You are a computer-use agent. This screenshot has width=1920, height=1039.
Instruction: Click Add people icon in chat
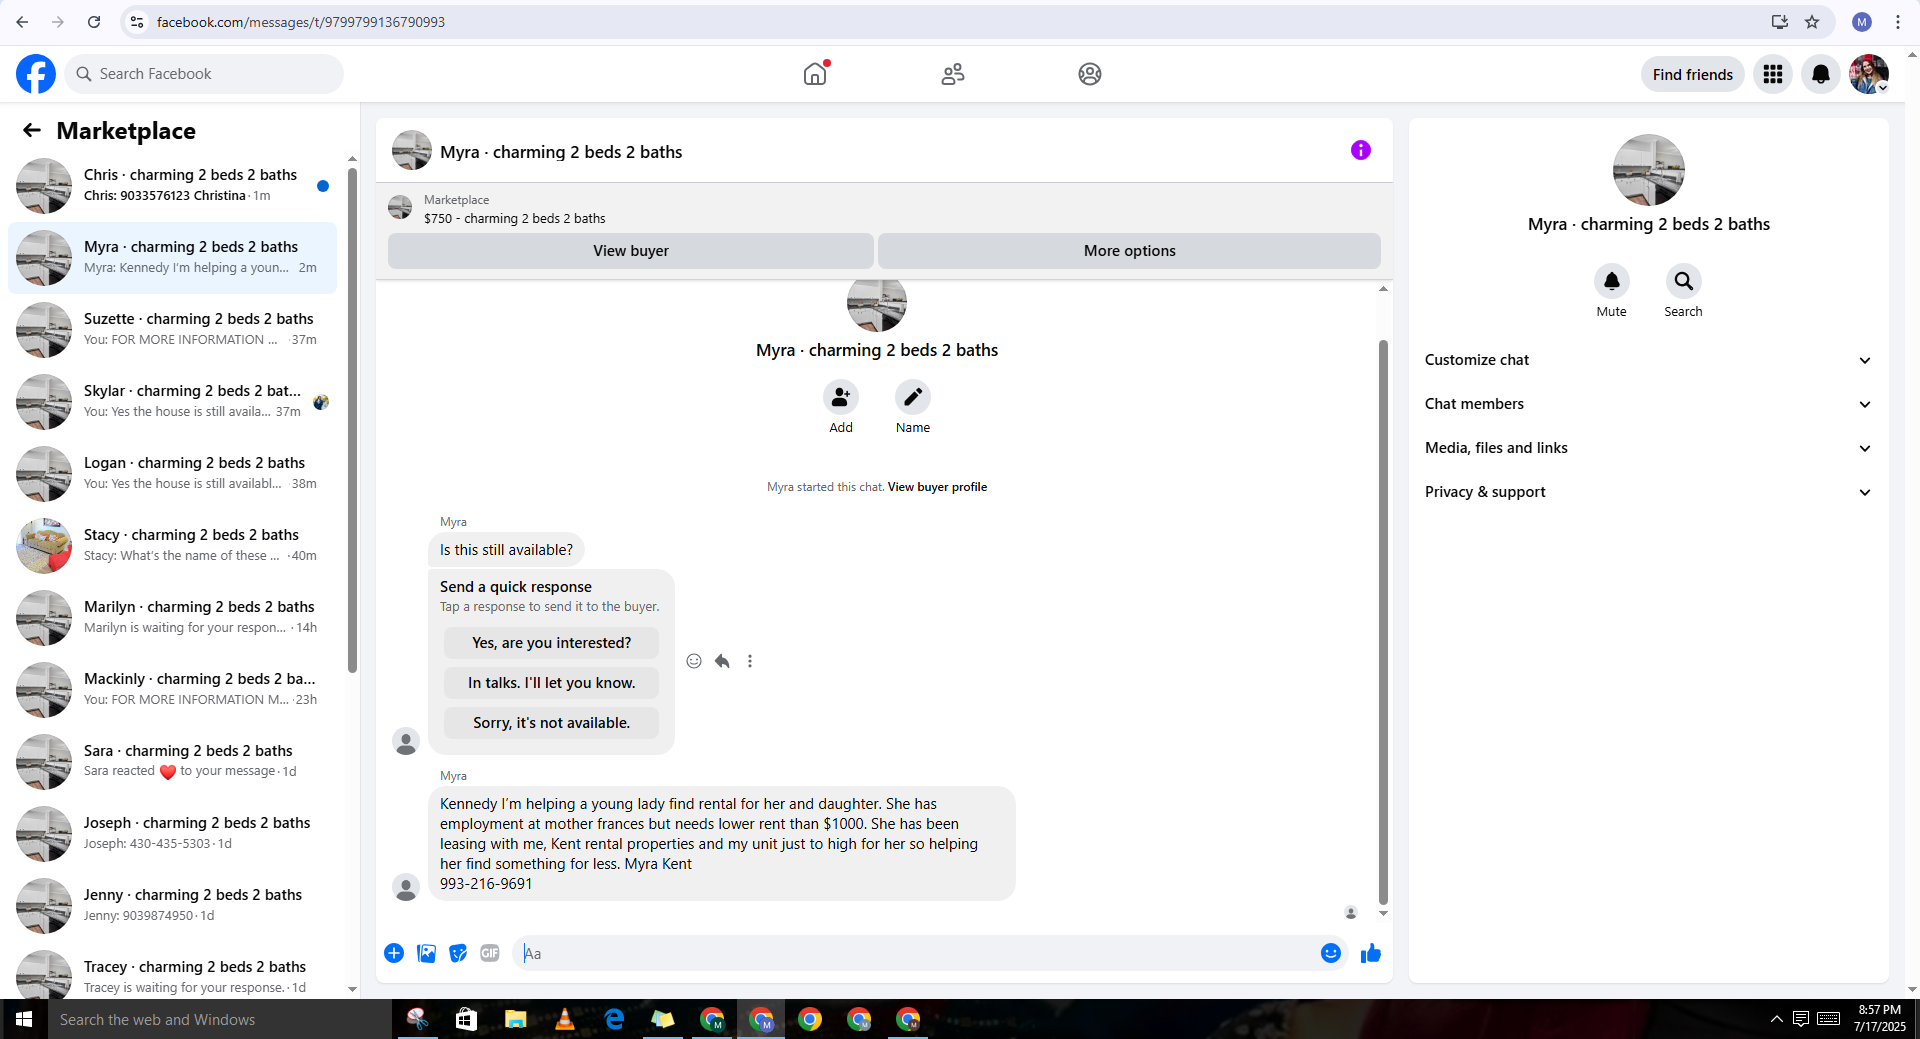coord(841,397)
